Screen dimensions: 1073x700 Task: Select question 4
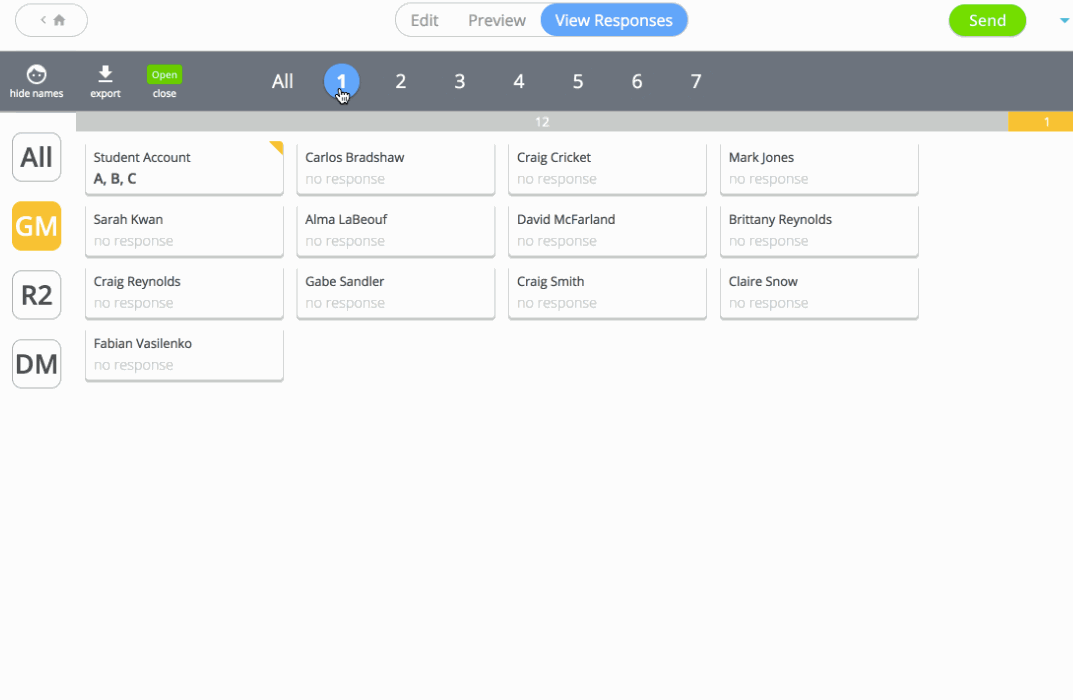(519, 81)
